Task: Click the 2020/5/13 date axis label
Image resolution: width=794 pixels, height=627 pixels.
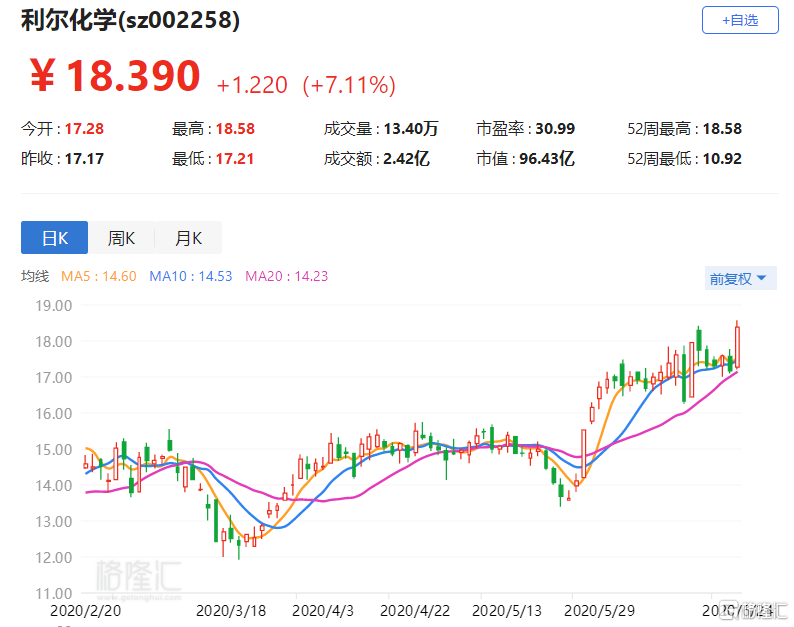Action: coord(507,611)
